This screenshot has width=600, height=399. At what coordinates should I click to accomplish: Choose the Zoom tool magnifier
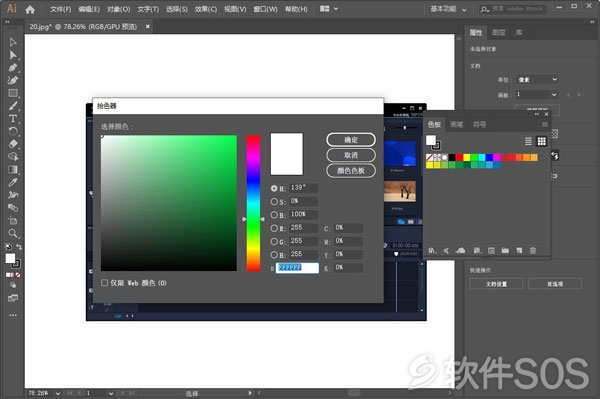tap(13, 233)
